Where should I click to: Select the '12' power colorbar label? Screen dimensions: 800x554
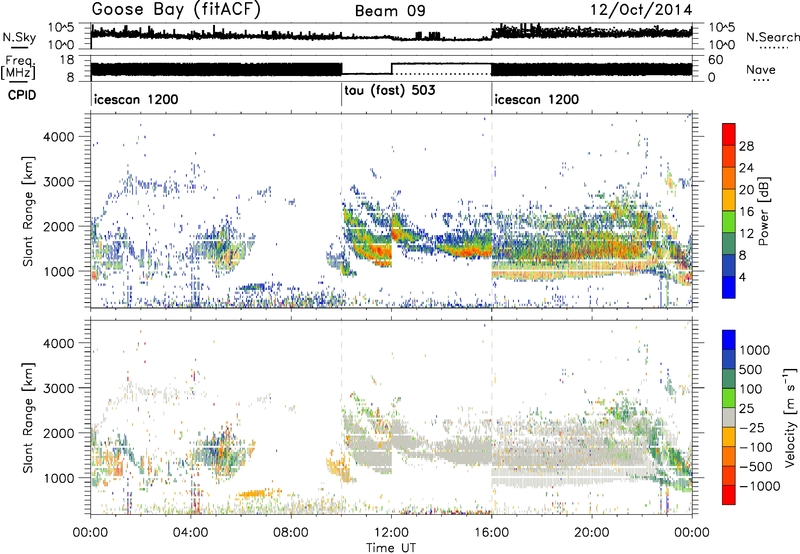746,234
